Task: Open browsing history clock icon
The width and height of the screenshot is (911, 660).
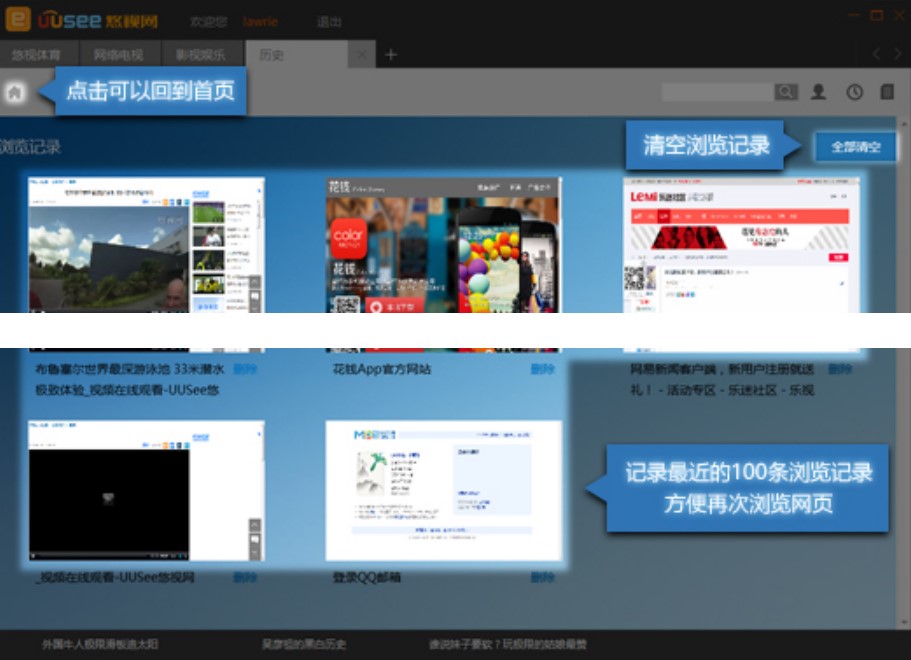Action: pyautogui.click(x=854, y=92)
